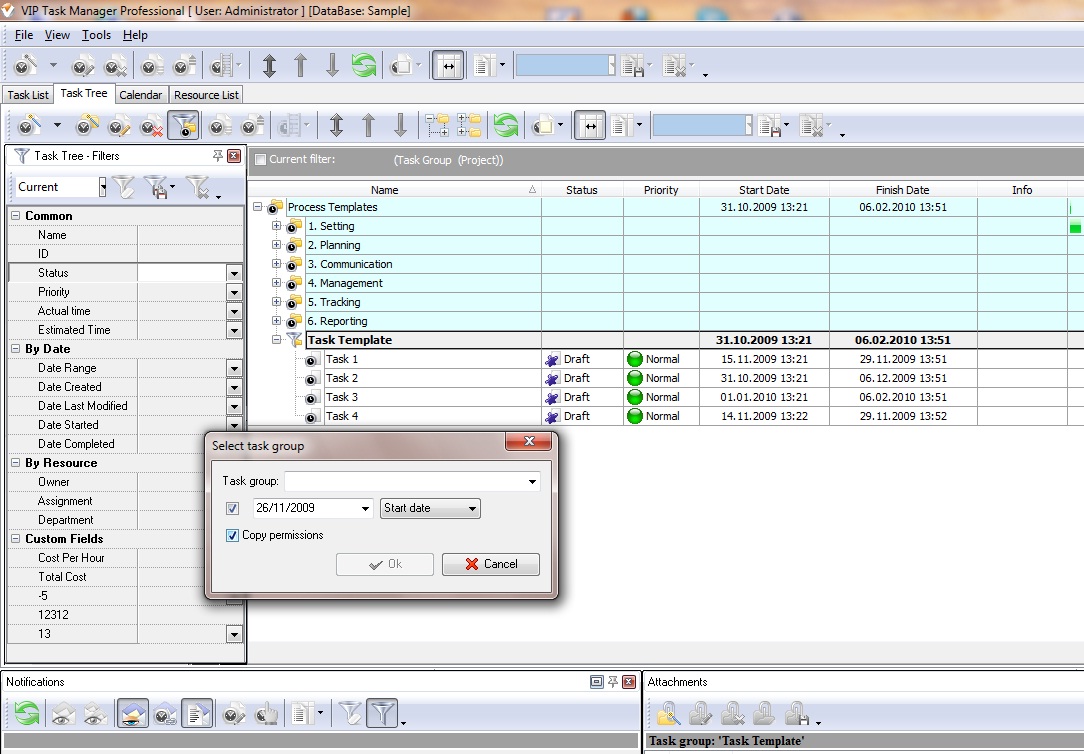Click the green refresh icon in Task Tree toolbar
The height and width of the screenshot is (754, 1084).
pyautogui.click(x=506, y=126)
